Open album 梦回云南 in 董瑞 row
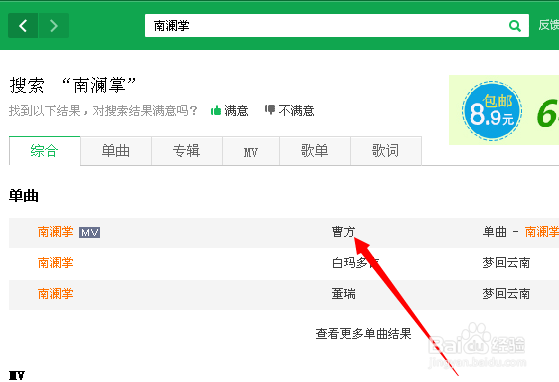The image size is (559, 382). 506,294
